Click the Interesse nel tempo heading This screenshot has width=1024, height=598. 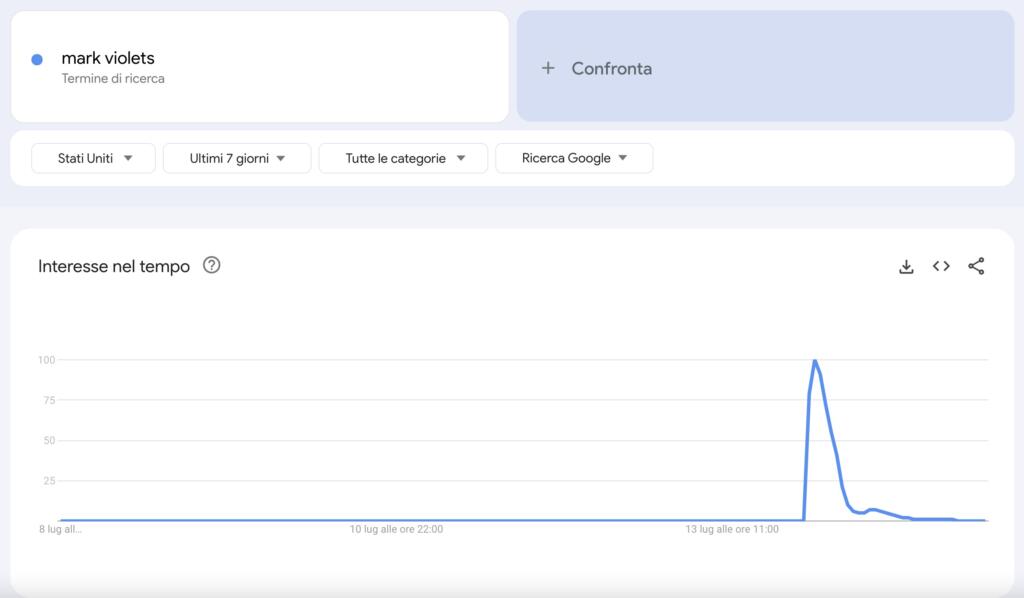coord(114,266)
